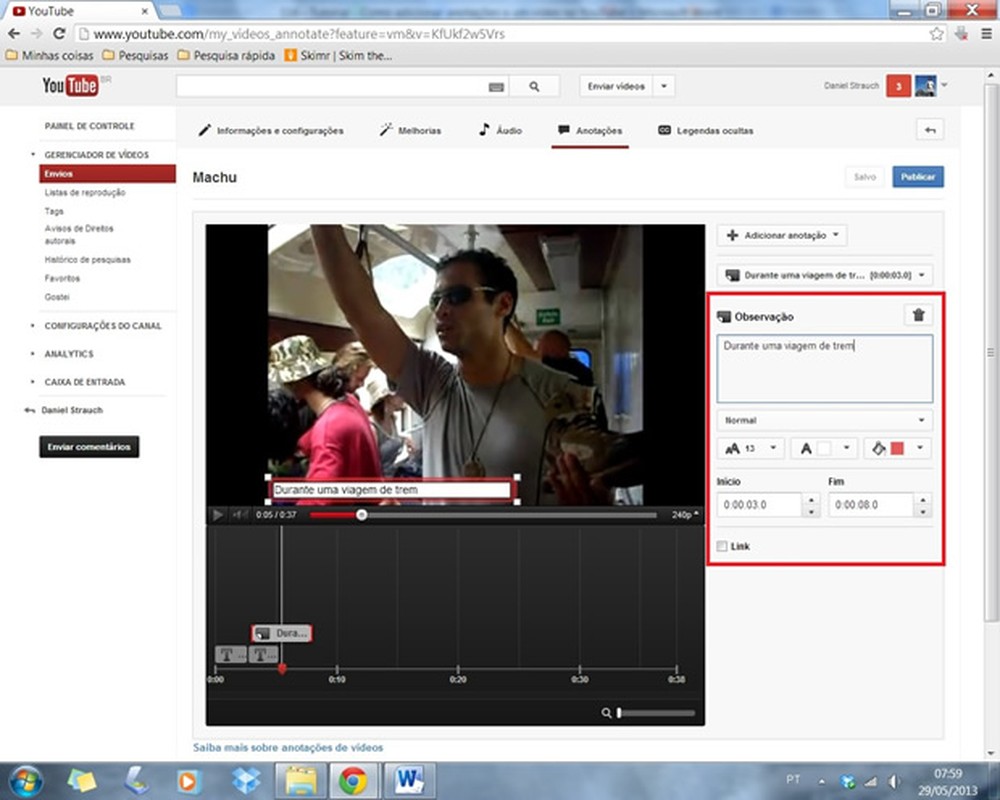The height and width of the screenshot is (800, 1000).
Task: Open Chrome from the taskbar
Action: [x=353, y=781]
